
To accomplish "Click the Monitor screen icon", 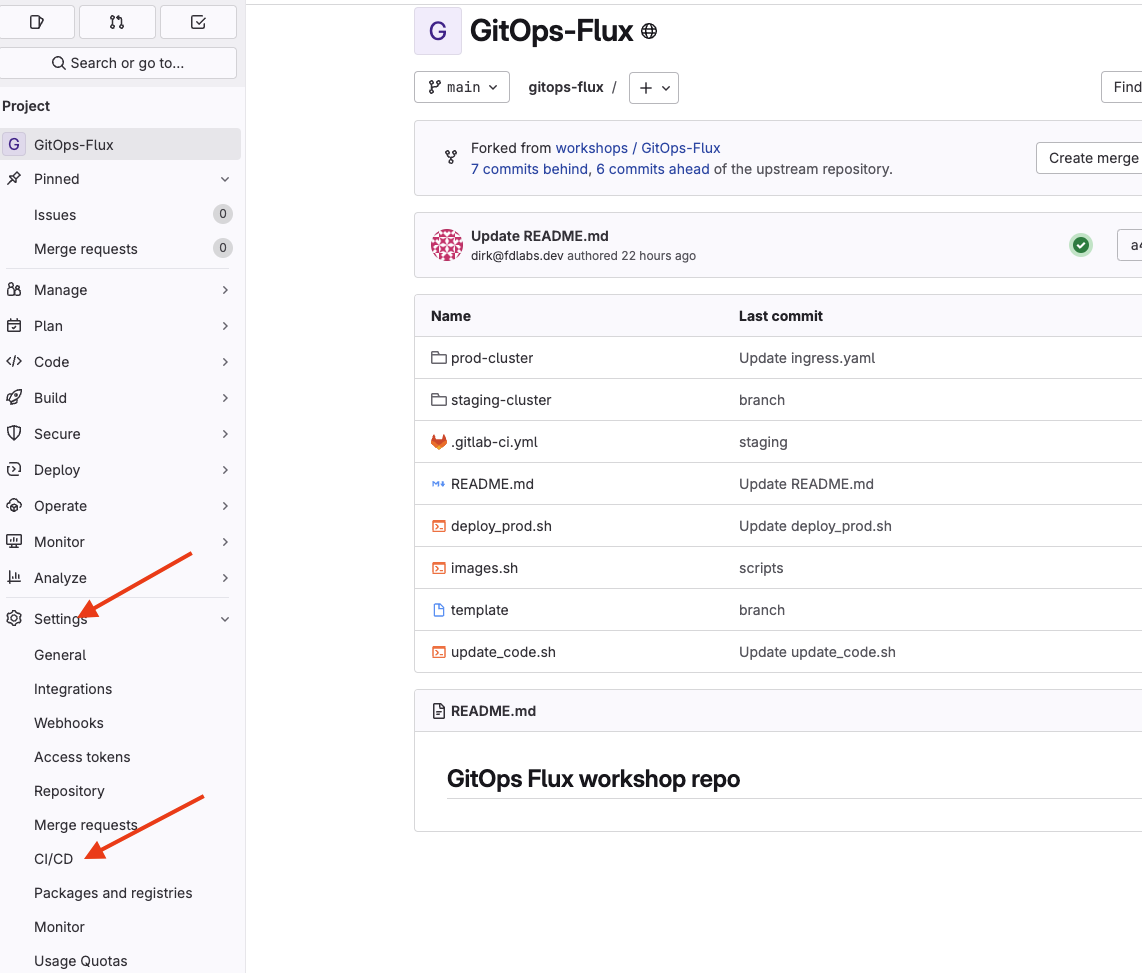I will tap(14, 541).
